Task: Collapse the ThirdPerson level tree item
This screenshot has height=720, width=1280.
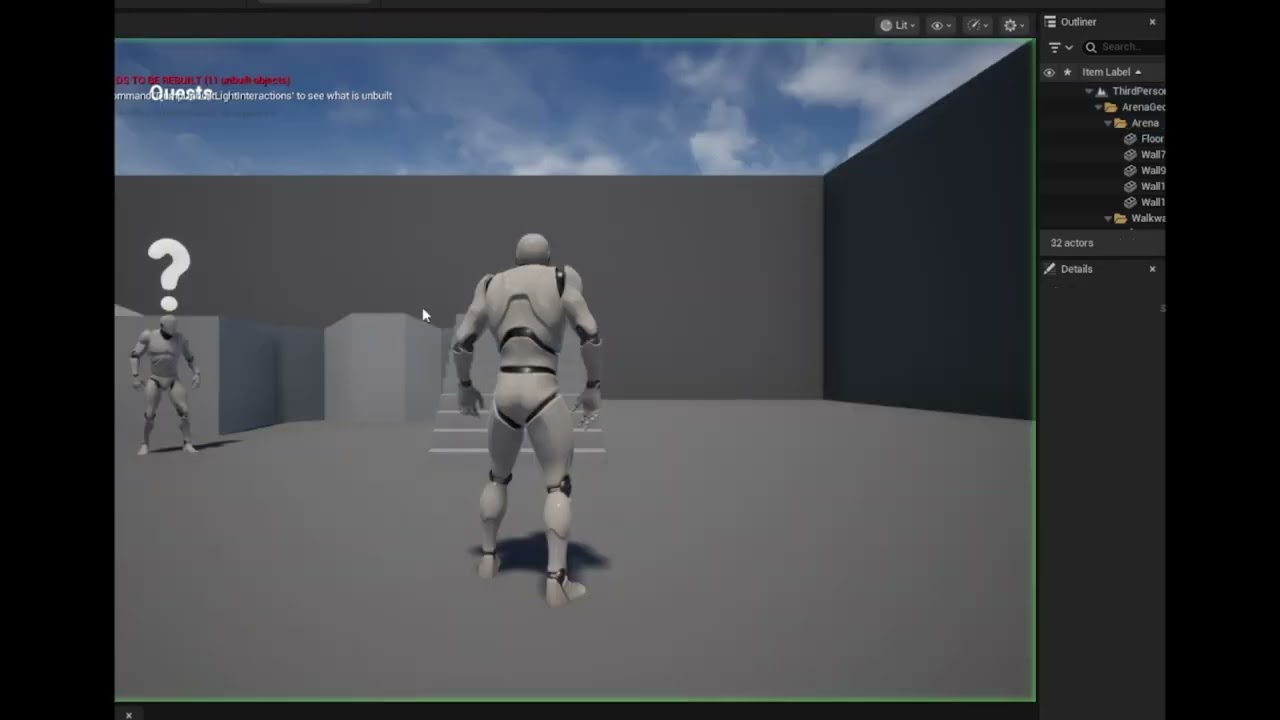Action: [1089, 91]
